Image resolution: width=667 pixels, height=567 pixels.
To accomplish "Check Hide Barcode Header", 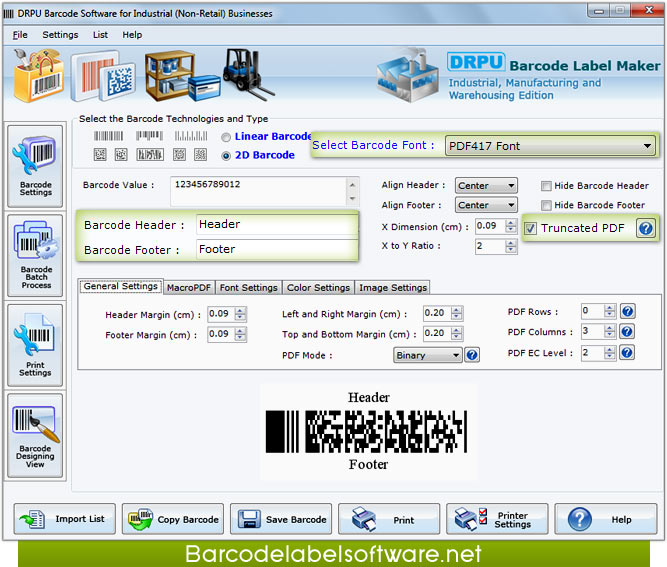I will point(546,186).
